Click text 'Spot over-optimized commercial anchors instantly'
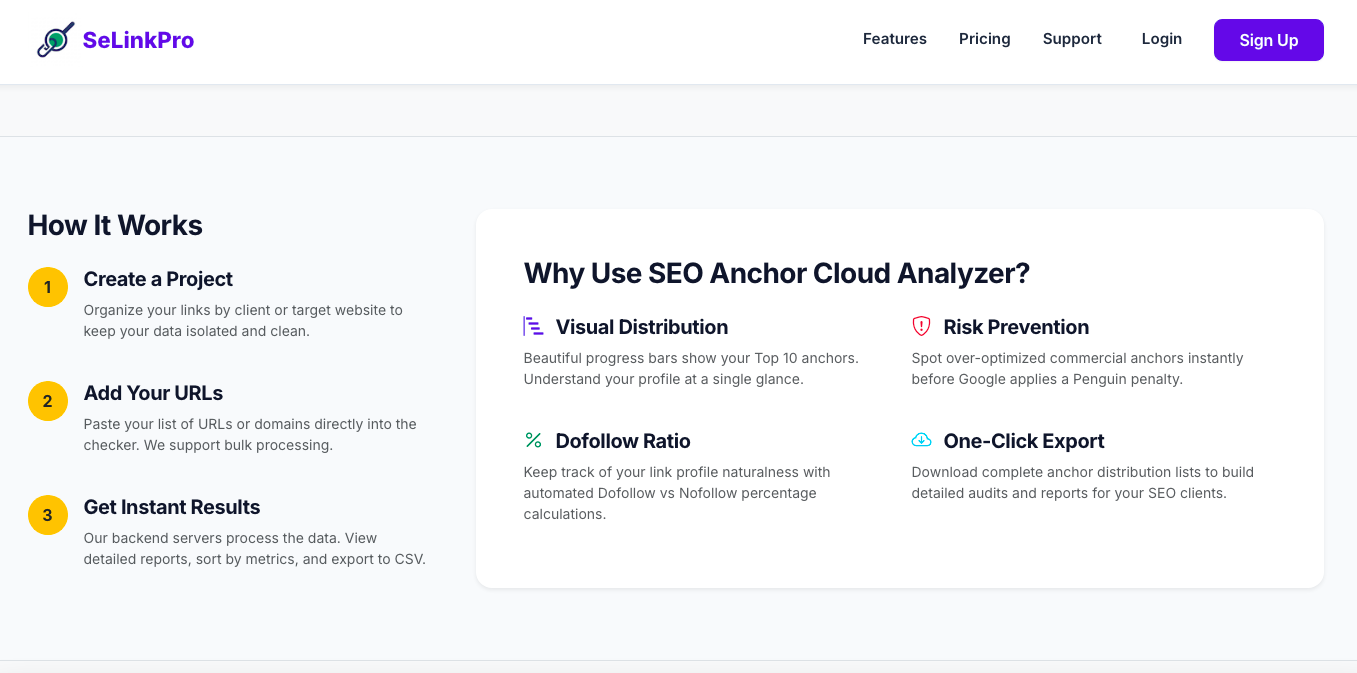Screen dimensions: 1357x673 1078,358
